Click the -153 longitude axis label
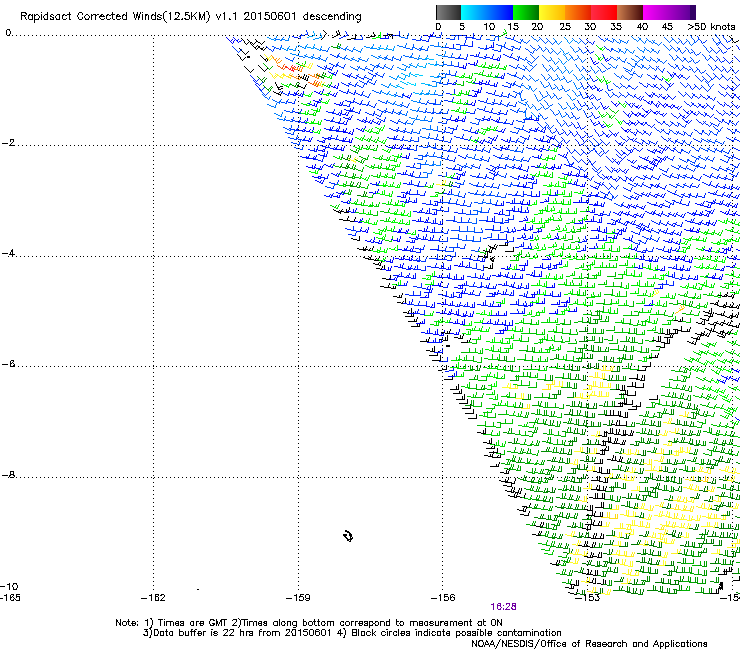The width and height of the screenshot is (740, 650). pyautogui.click(x=587, y=598)
